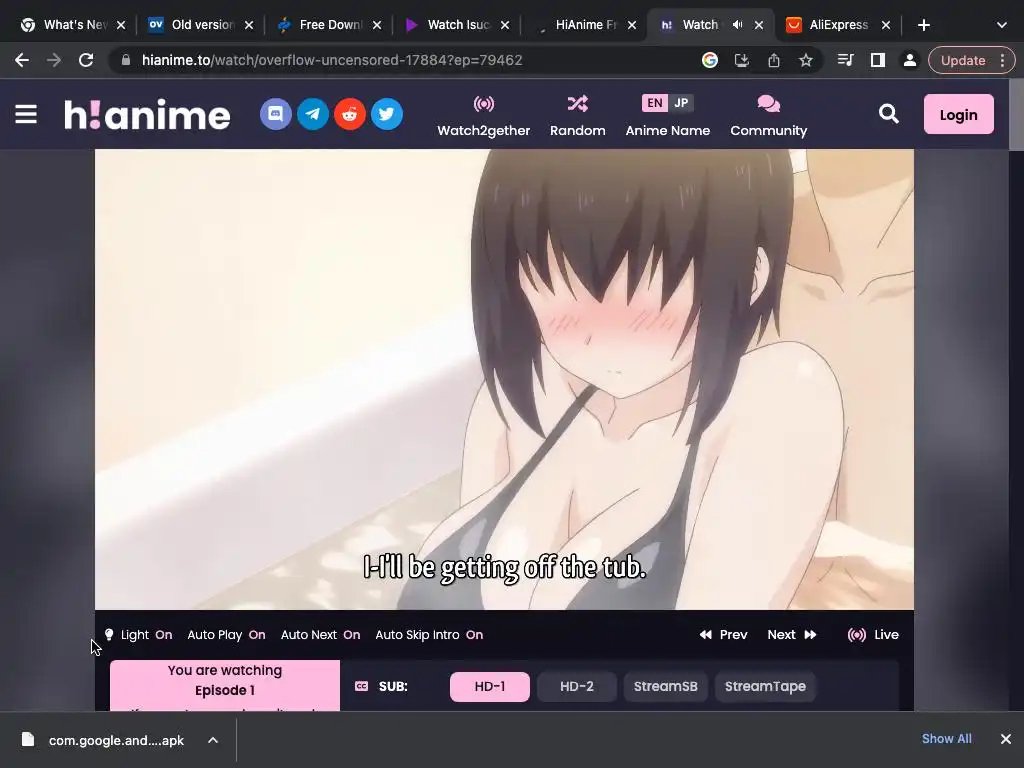Reload the current page

(86, 60)
